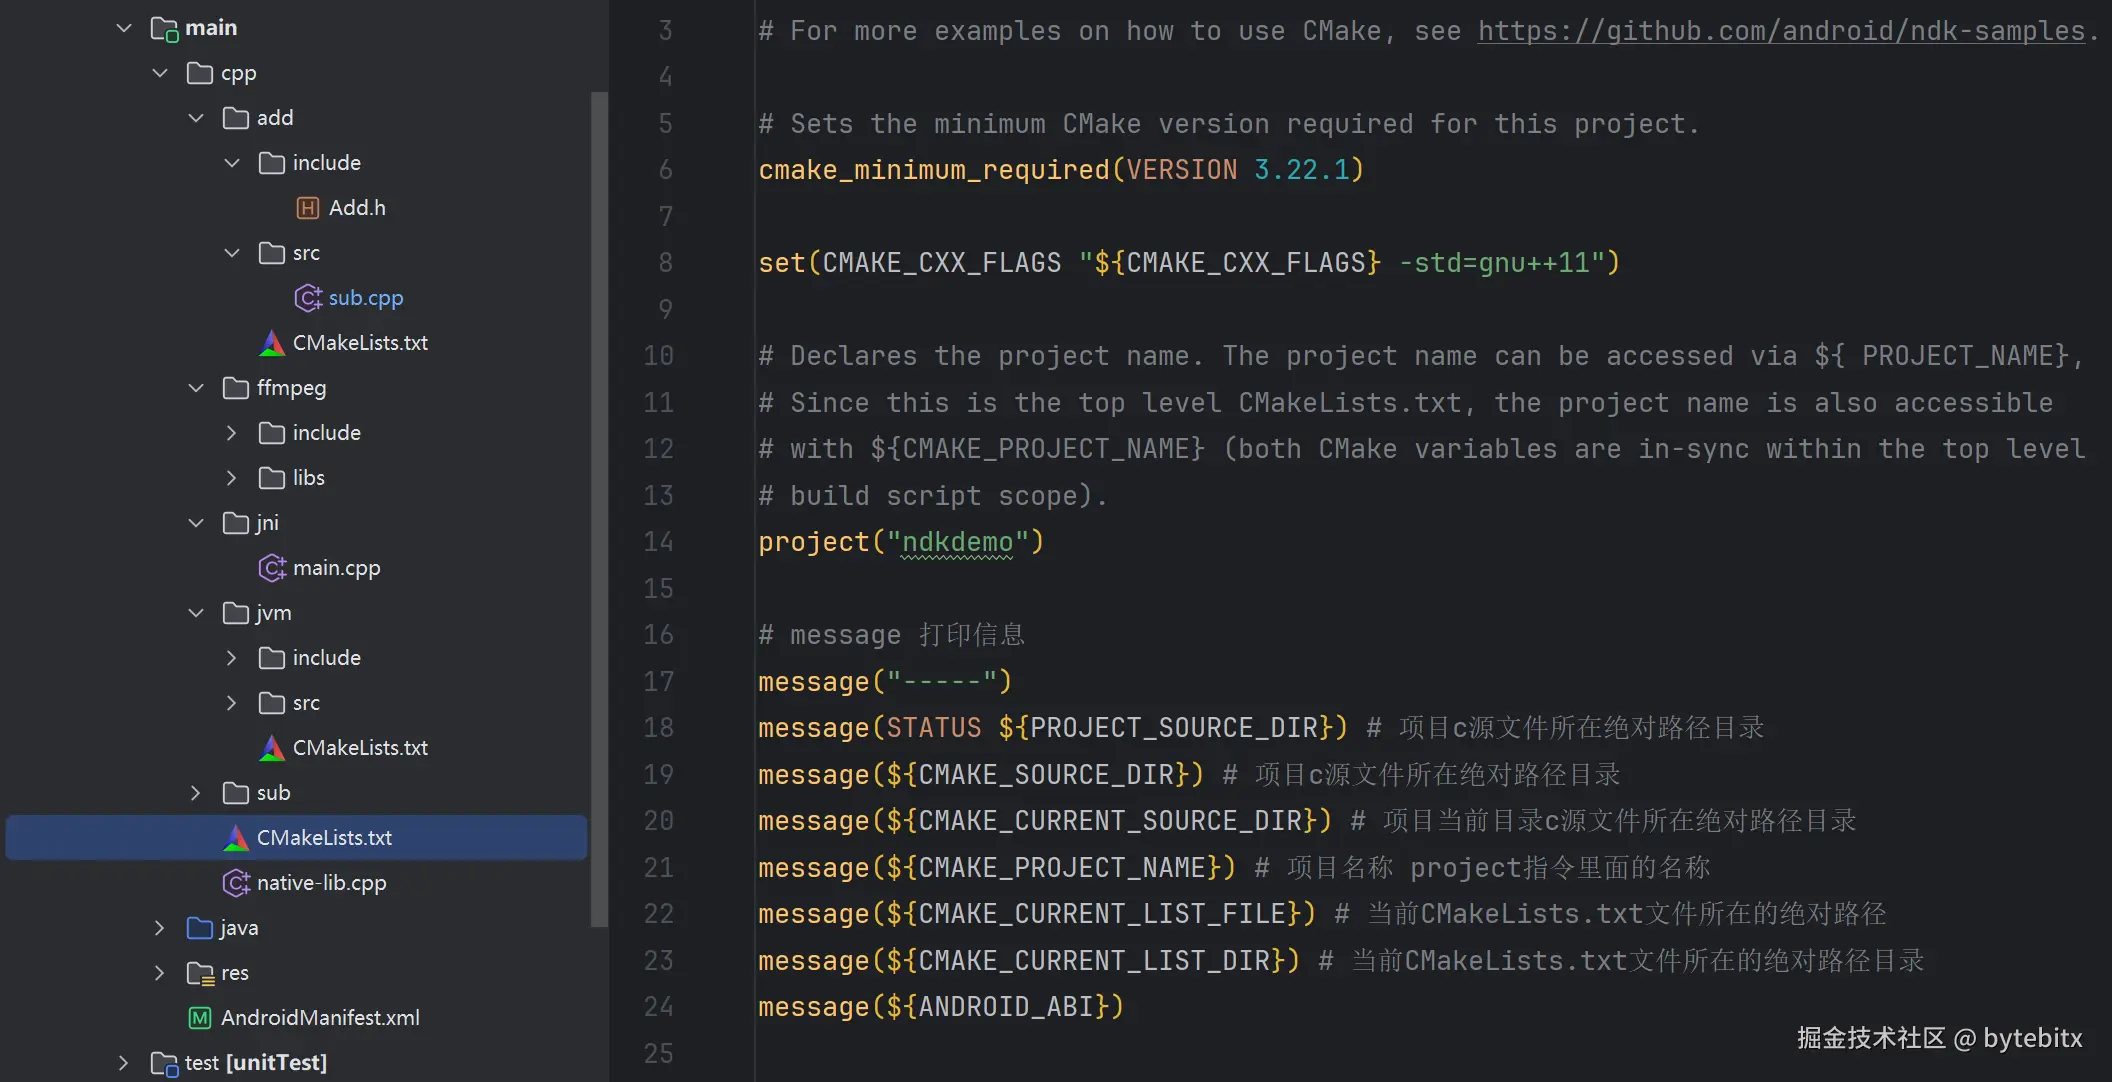
Task: Click the CMake icon under add folder
Action: 272,343
